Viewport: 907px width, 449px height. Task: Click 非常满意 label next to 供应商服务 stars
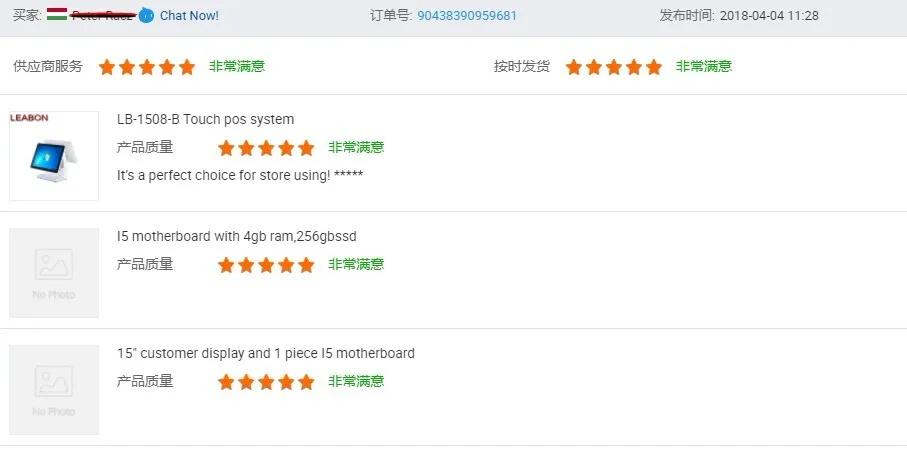236,67
